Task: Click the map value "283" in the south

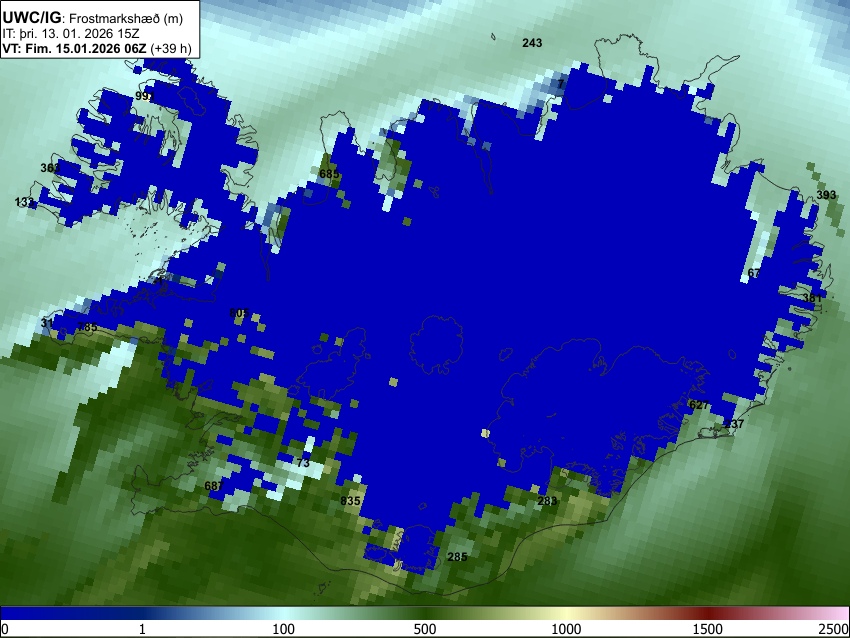Action: click(x=547, y=501)
